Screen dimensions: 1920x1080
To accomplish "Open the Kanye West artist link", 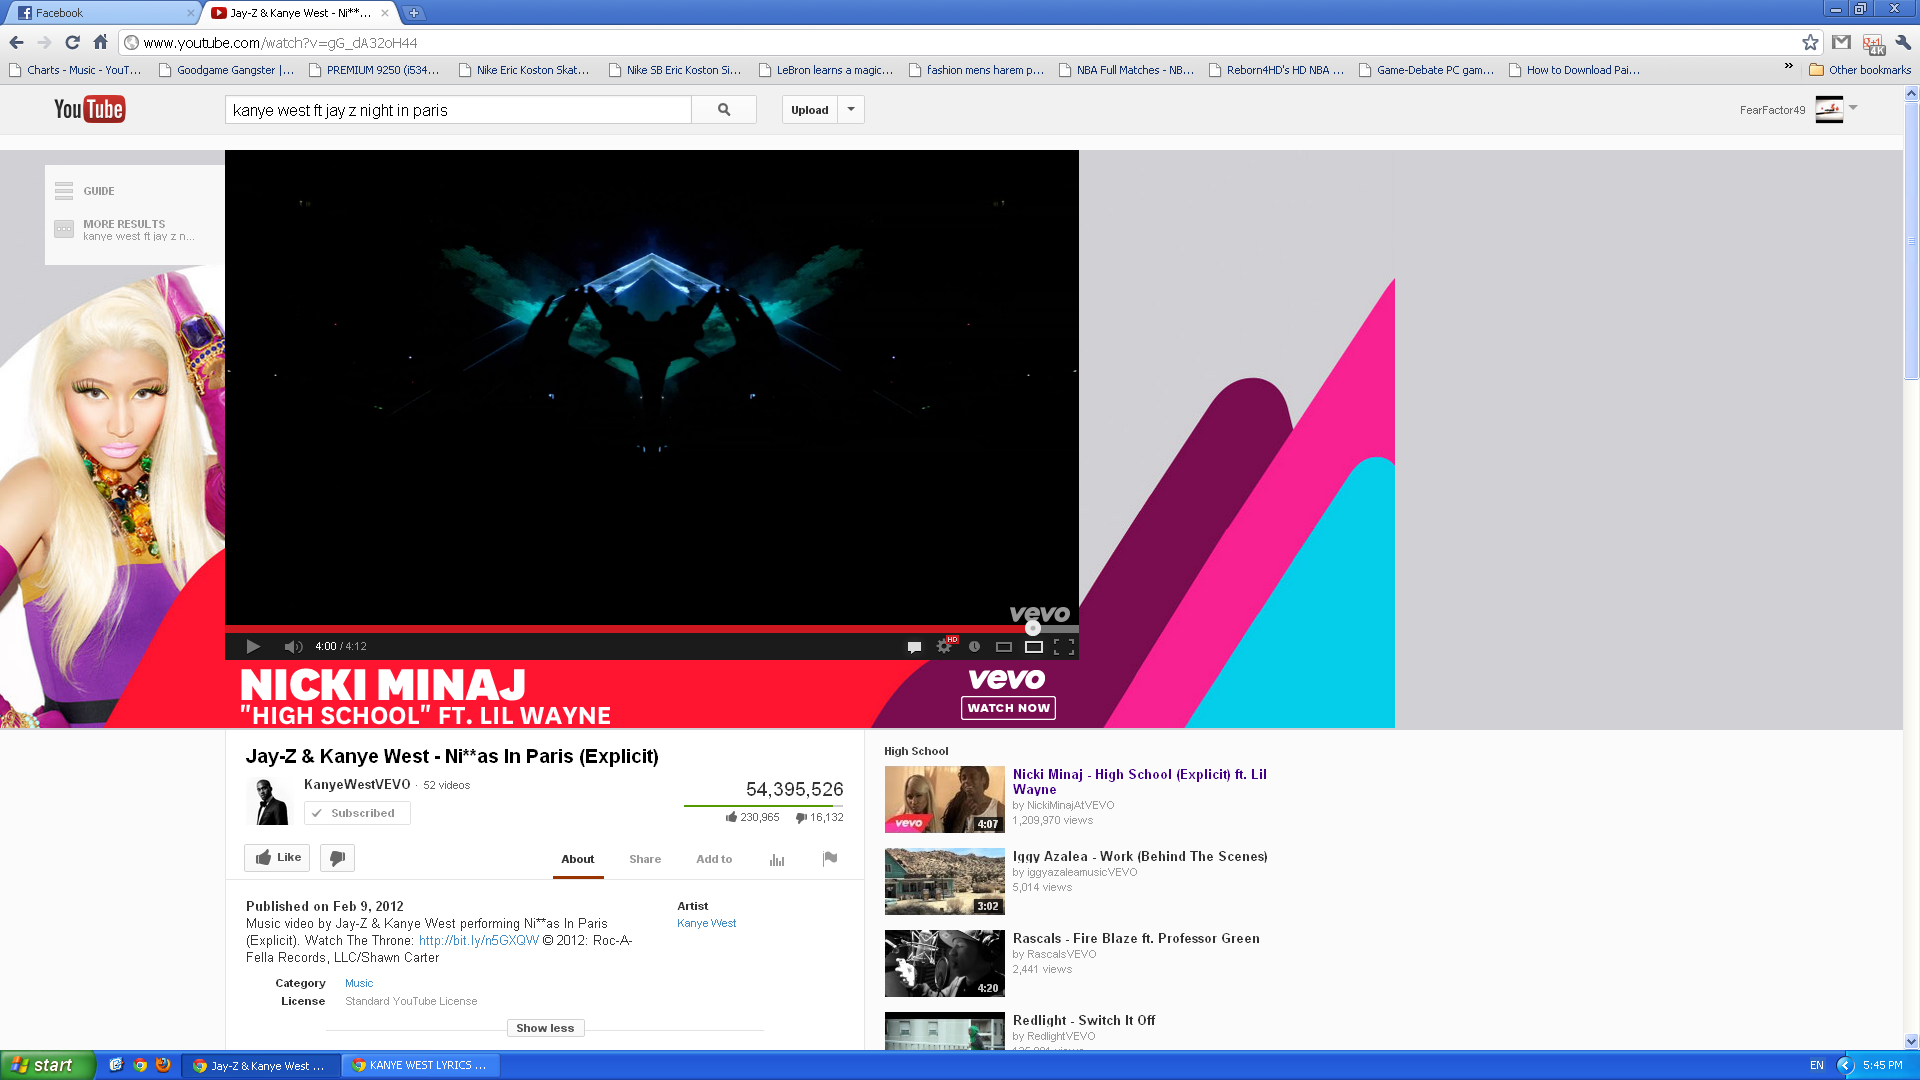I will point(706,923).
